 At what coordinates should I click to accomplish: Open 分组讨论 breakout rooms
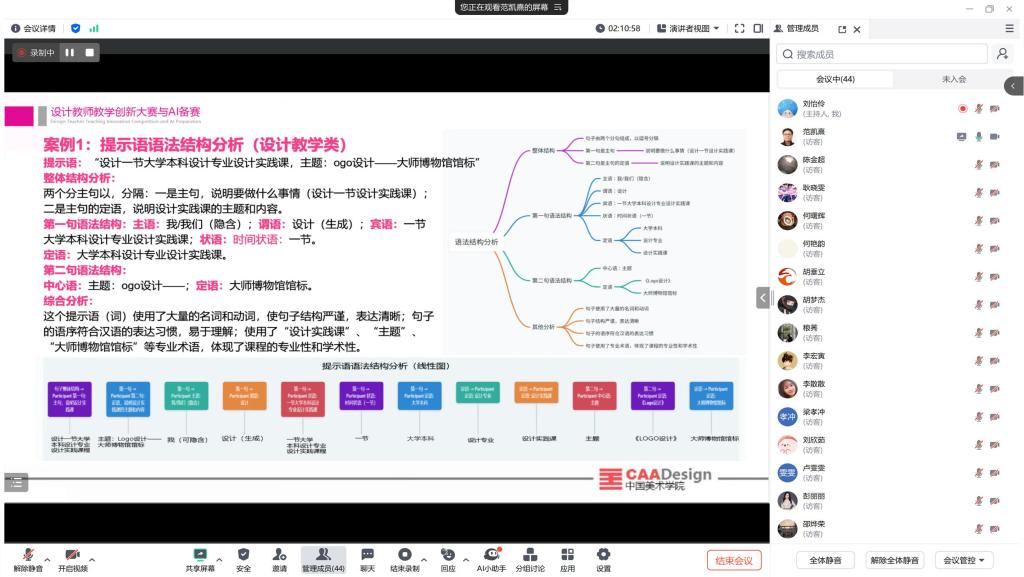click(x=531, y=554)
